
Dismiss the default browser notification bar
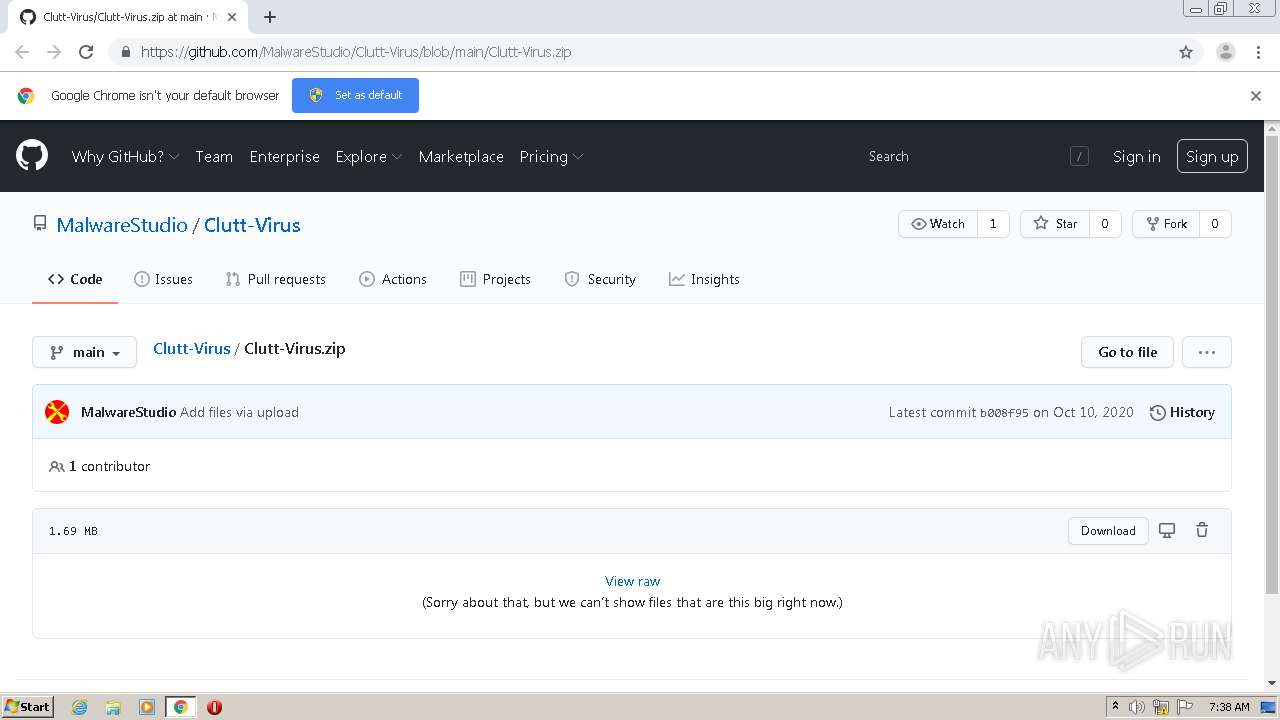tap(1256, 96)
